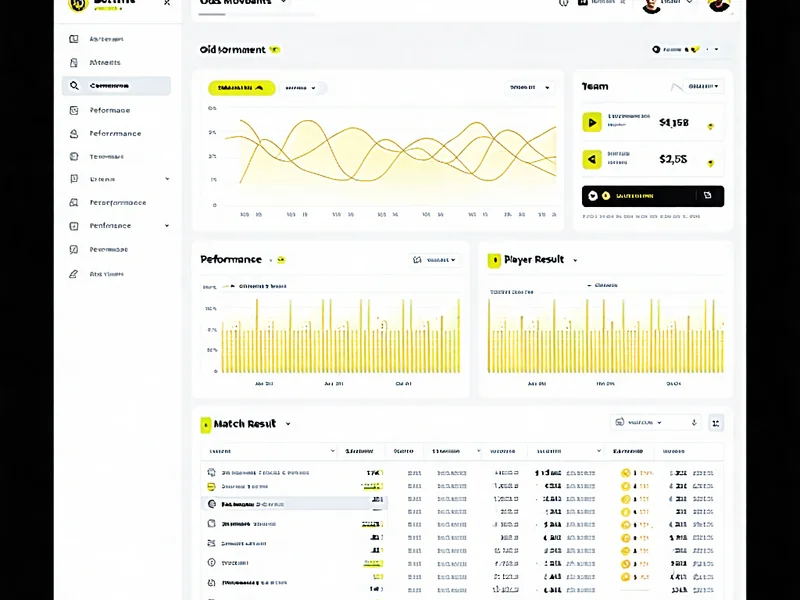Open the first sidebar menu item
The width and height of the screenshot is (800, 600).
pos(106,39)
